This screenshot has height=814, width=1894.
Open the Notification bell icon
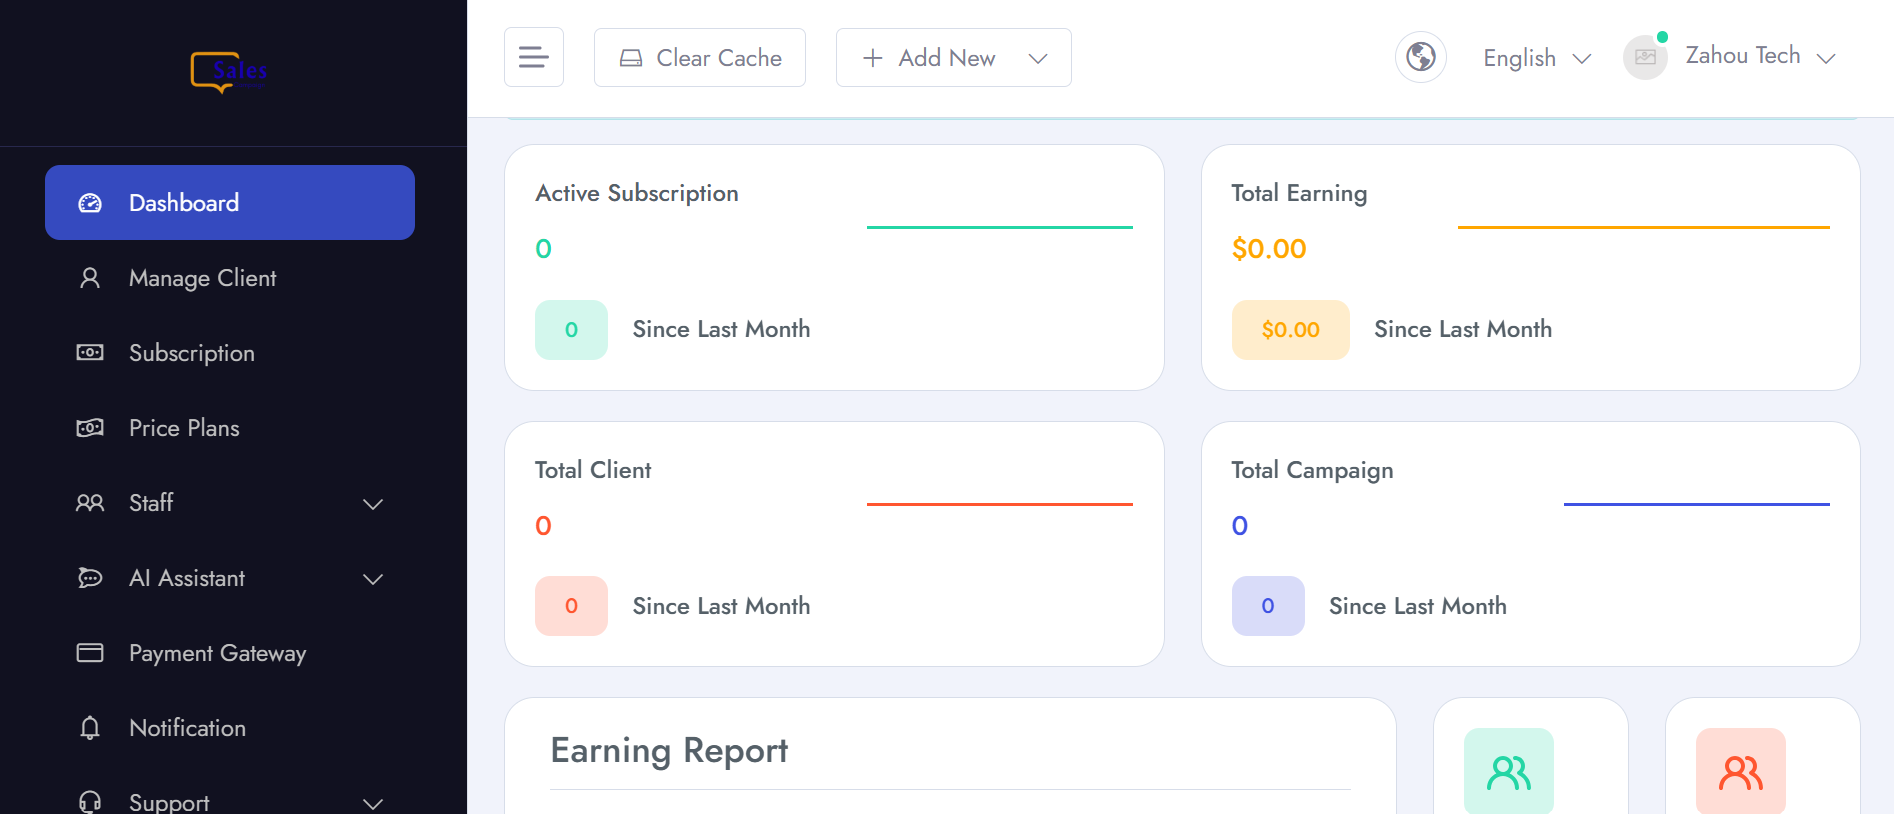tap(90, 728)
